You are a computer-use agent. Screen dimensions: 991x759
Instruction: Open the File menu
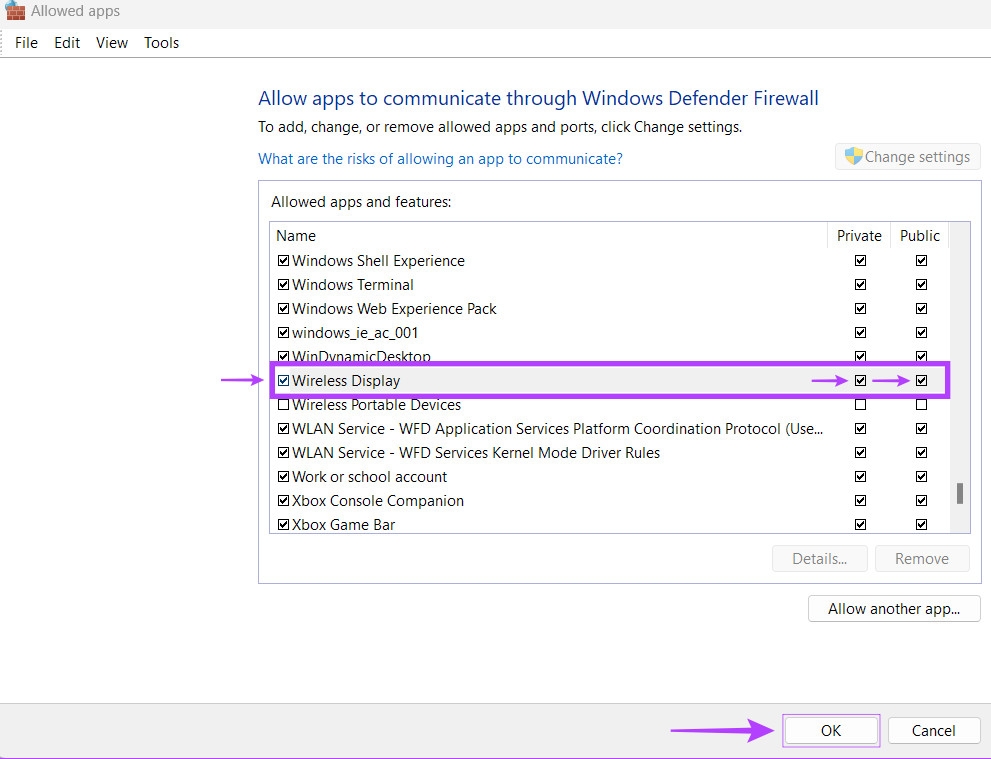(x=26, y=43)
